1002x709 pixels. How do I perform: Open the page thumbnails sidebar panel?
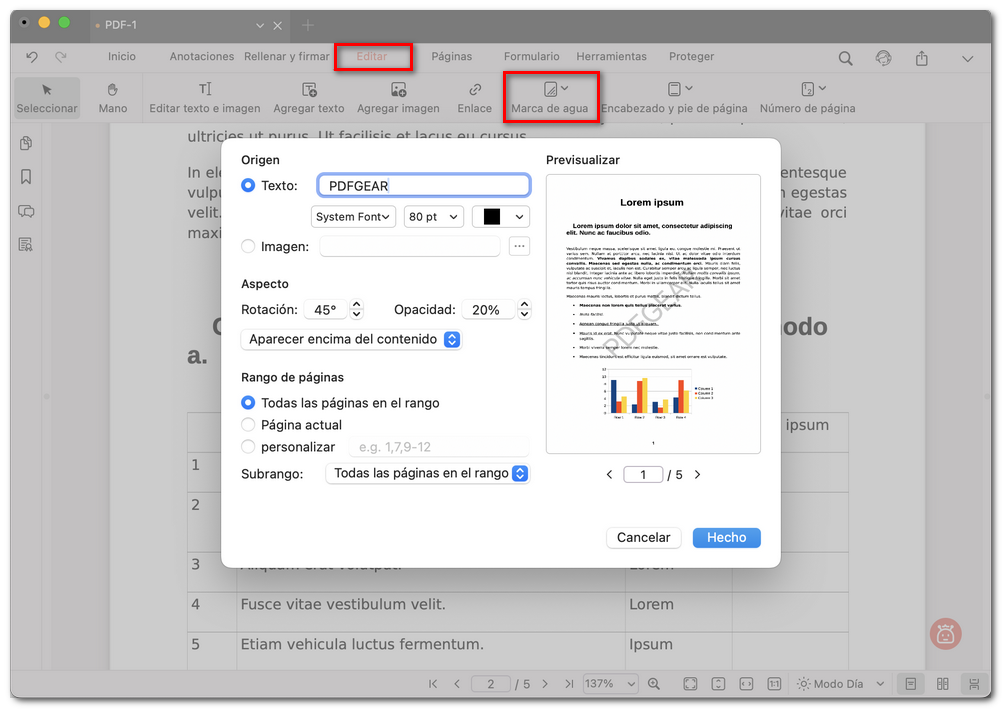(26, 143)
